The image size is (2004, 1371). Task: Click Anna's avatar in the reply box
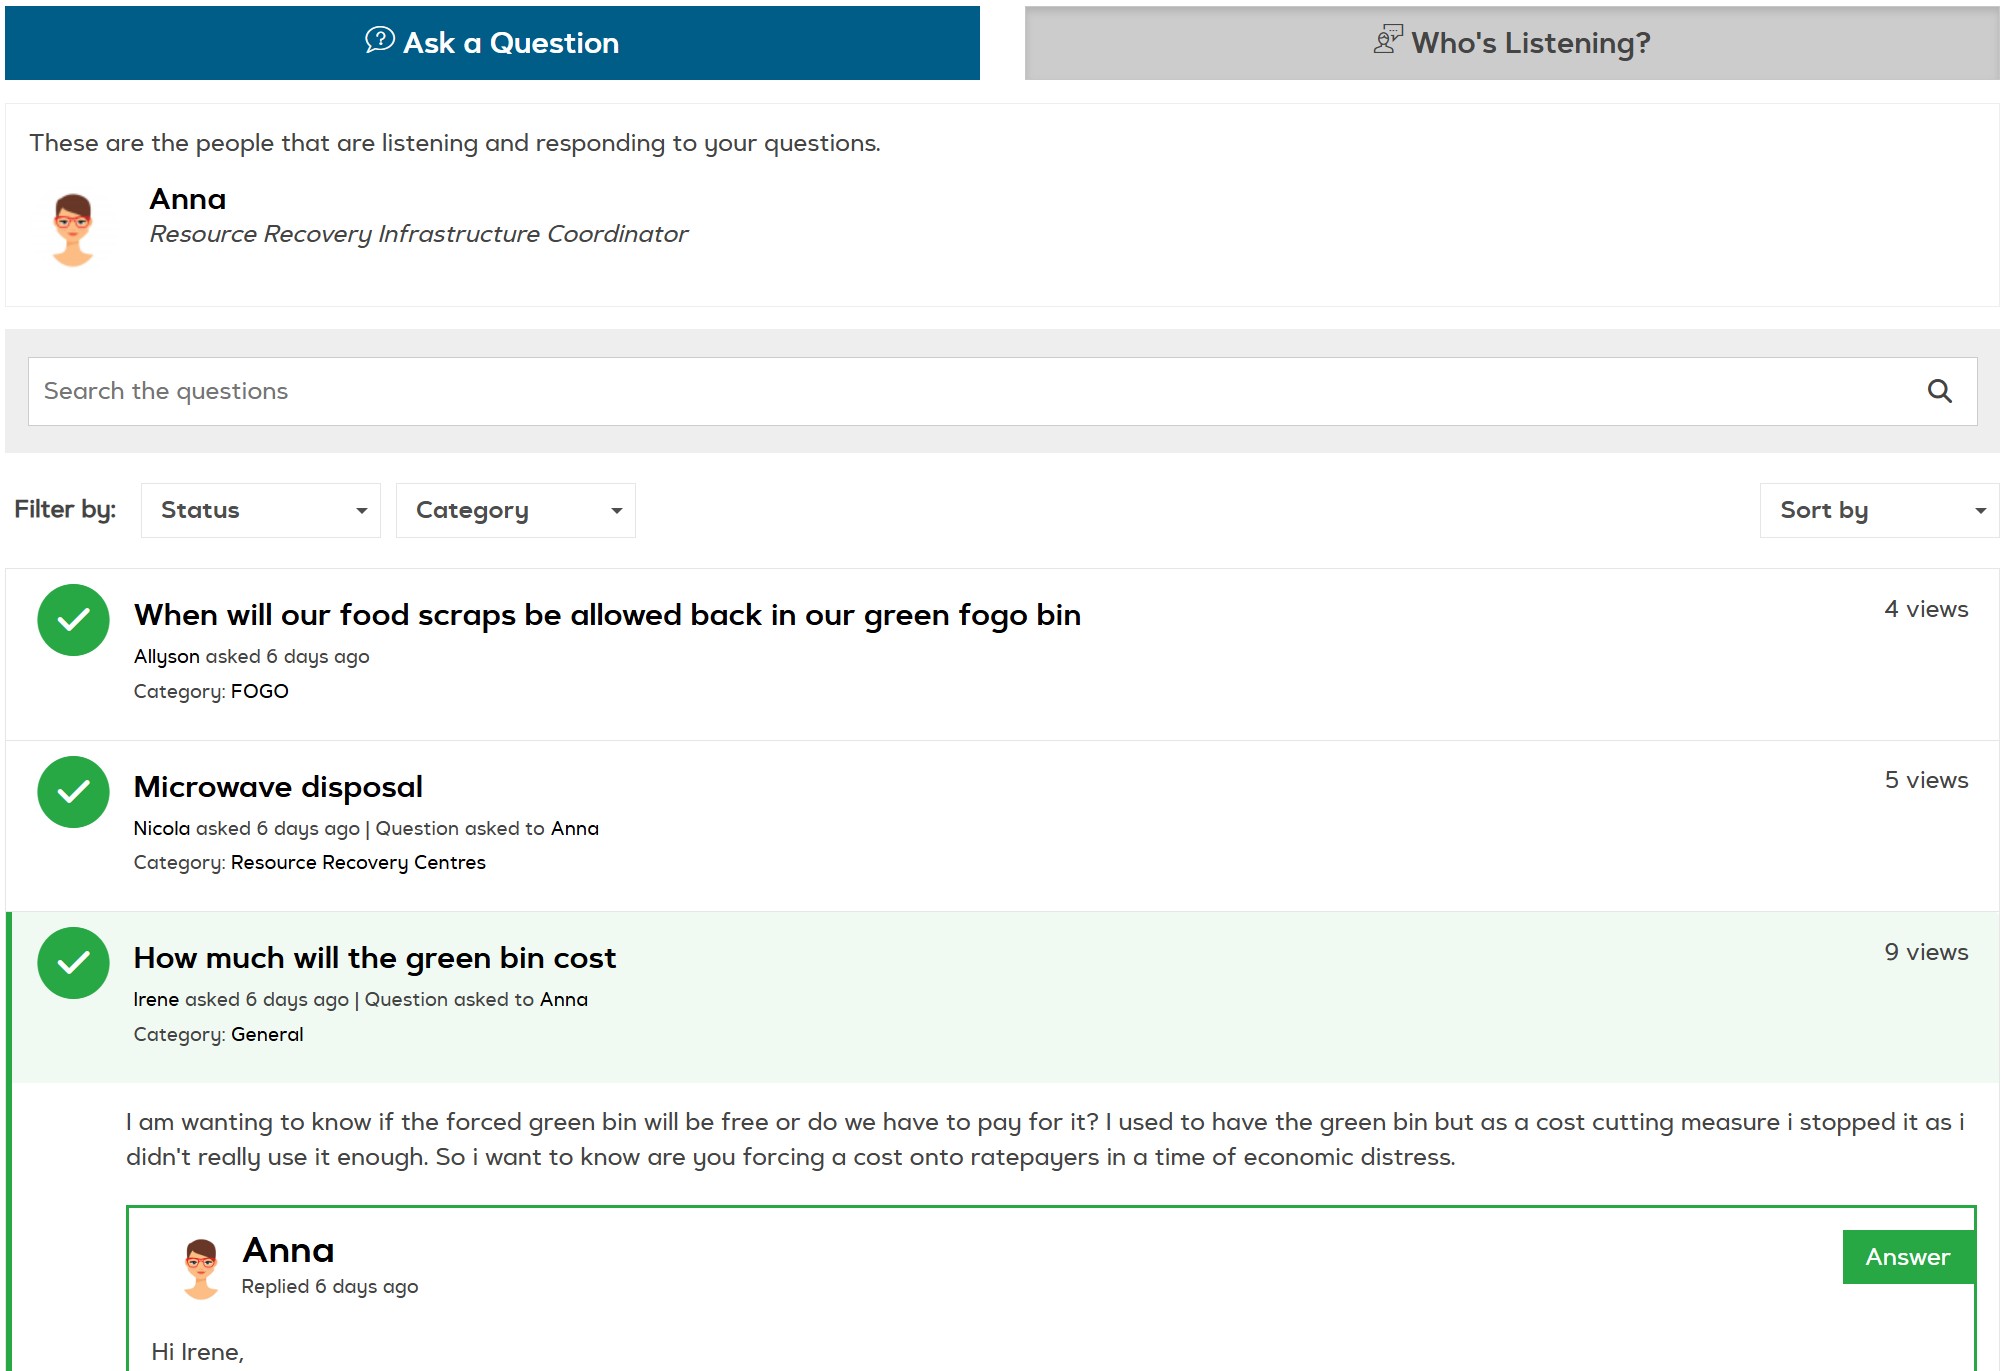pos(201,1268)
